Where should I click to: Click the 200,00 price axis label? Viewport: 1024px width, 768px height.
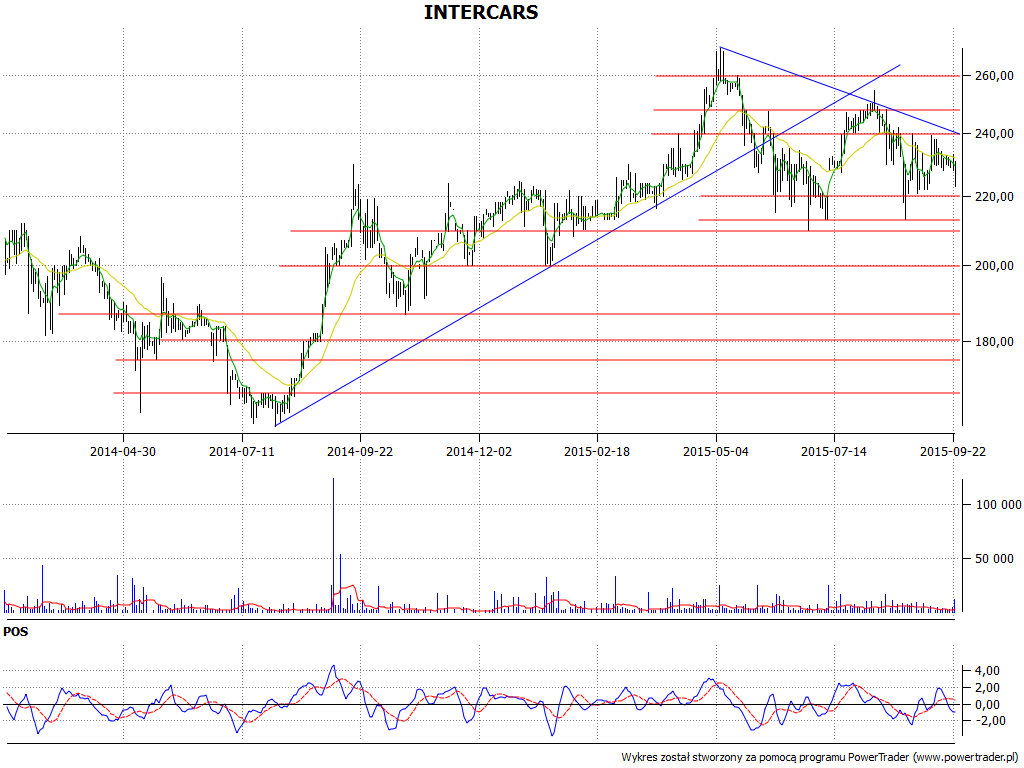click(x=994, y=266)
